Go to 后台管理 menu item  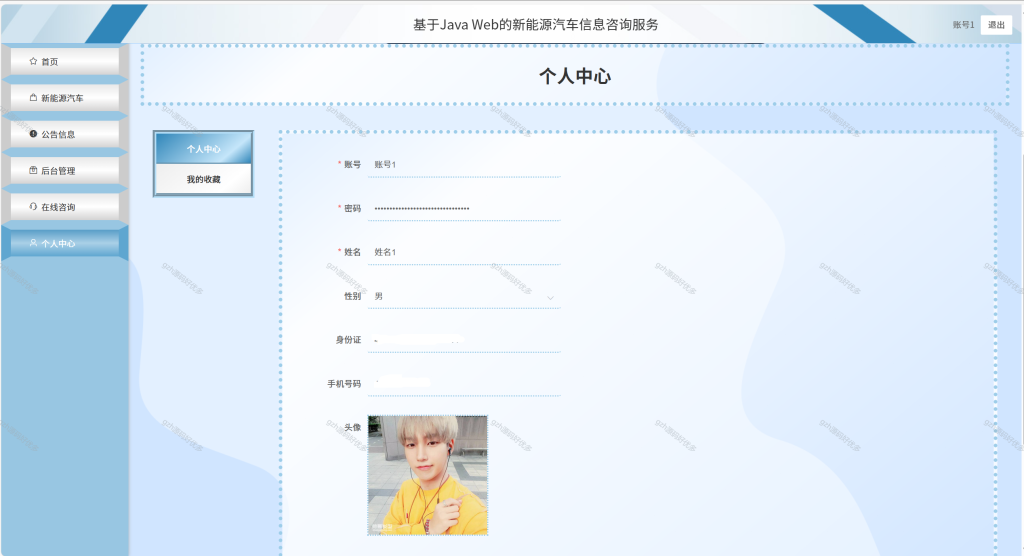(x=65, y=170)
